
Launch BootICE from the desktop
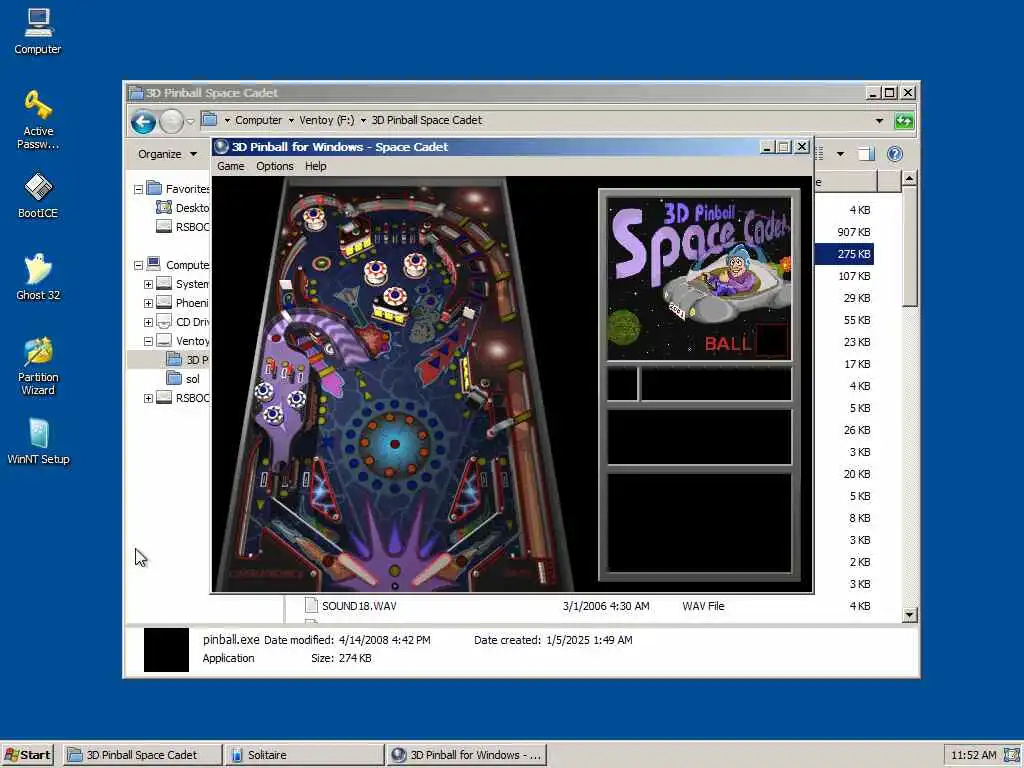[x=38, y=195]
